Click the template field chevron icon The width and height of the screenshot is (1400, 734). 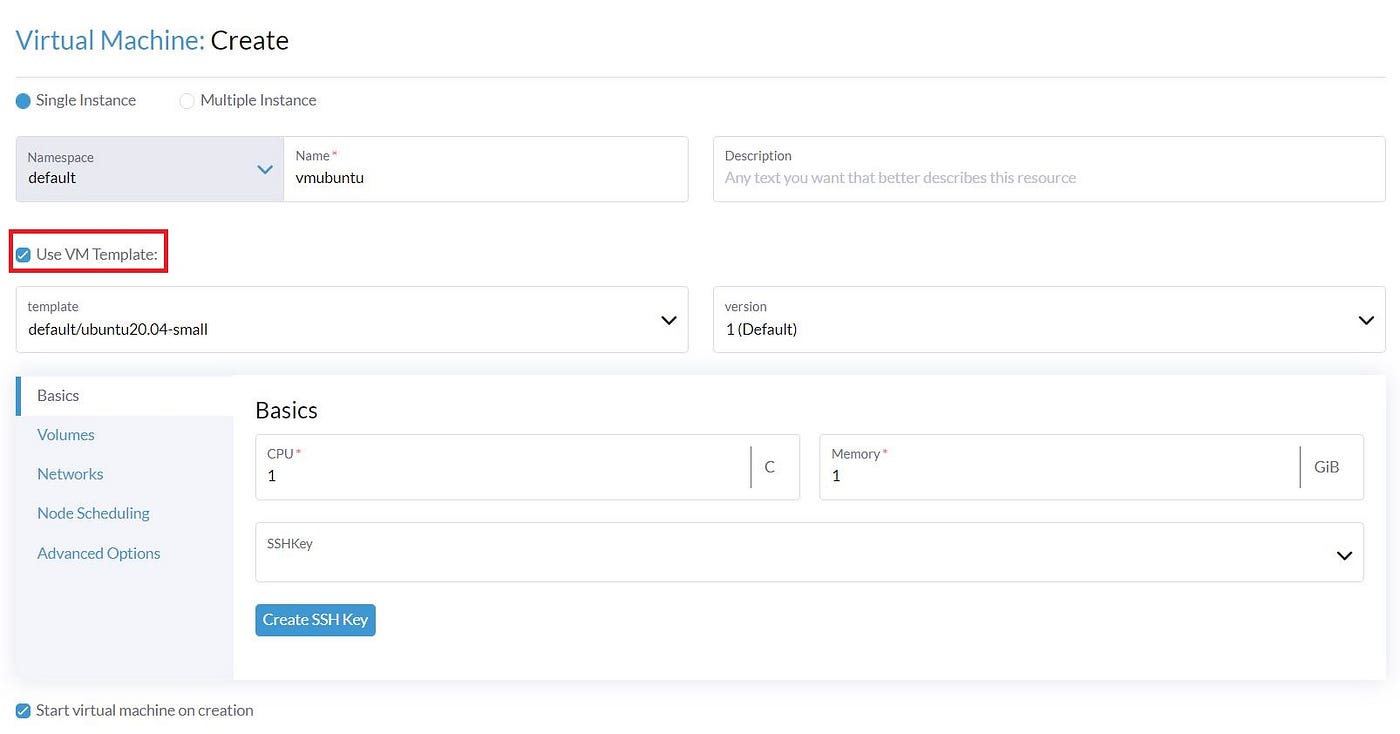[x=668, y=320]
